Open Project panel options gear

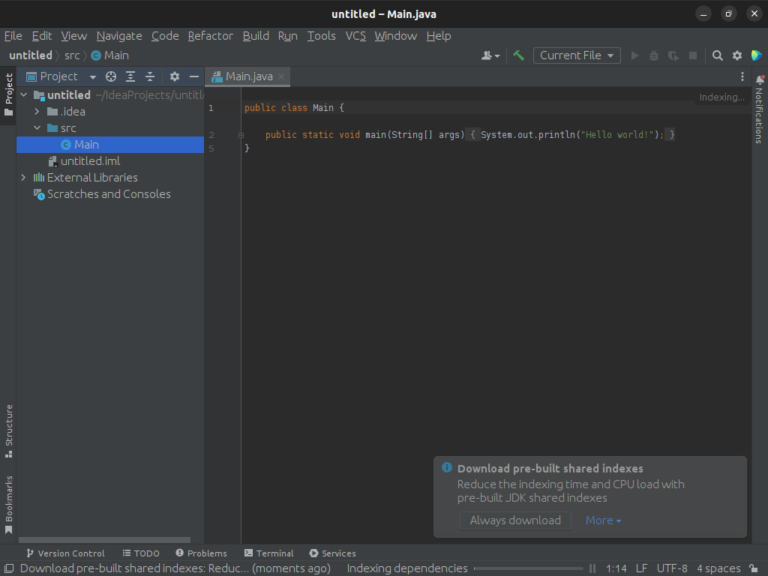click(174, 76)
